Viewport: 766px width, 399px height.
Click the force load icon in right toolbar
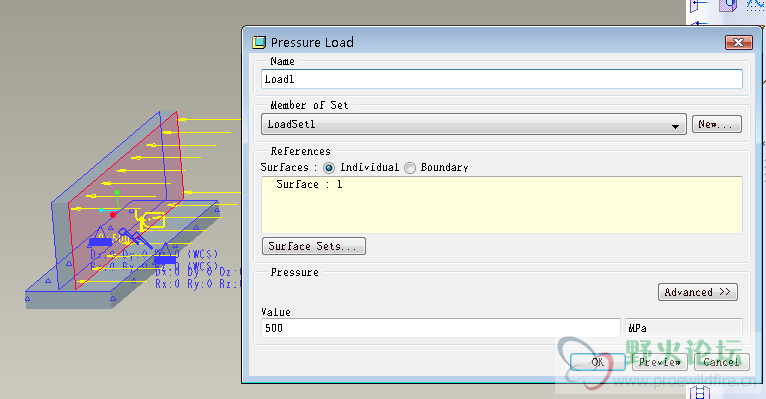(699, 6)
